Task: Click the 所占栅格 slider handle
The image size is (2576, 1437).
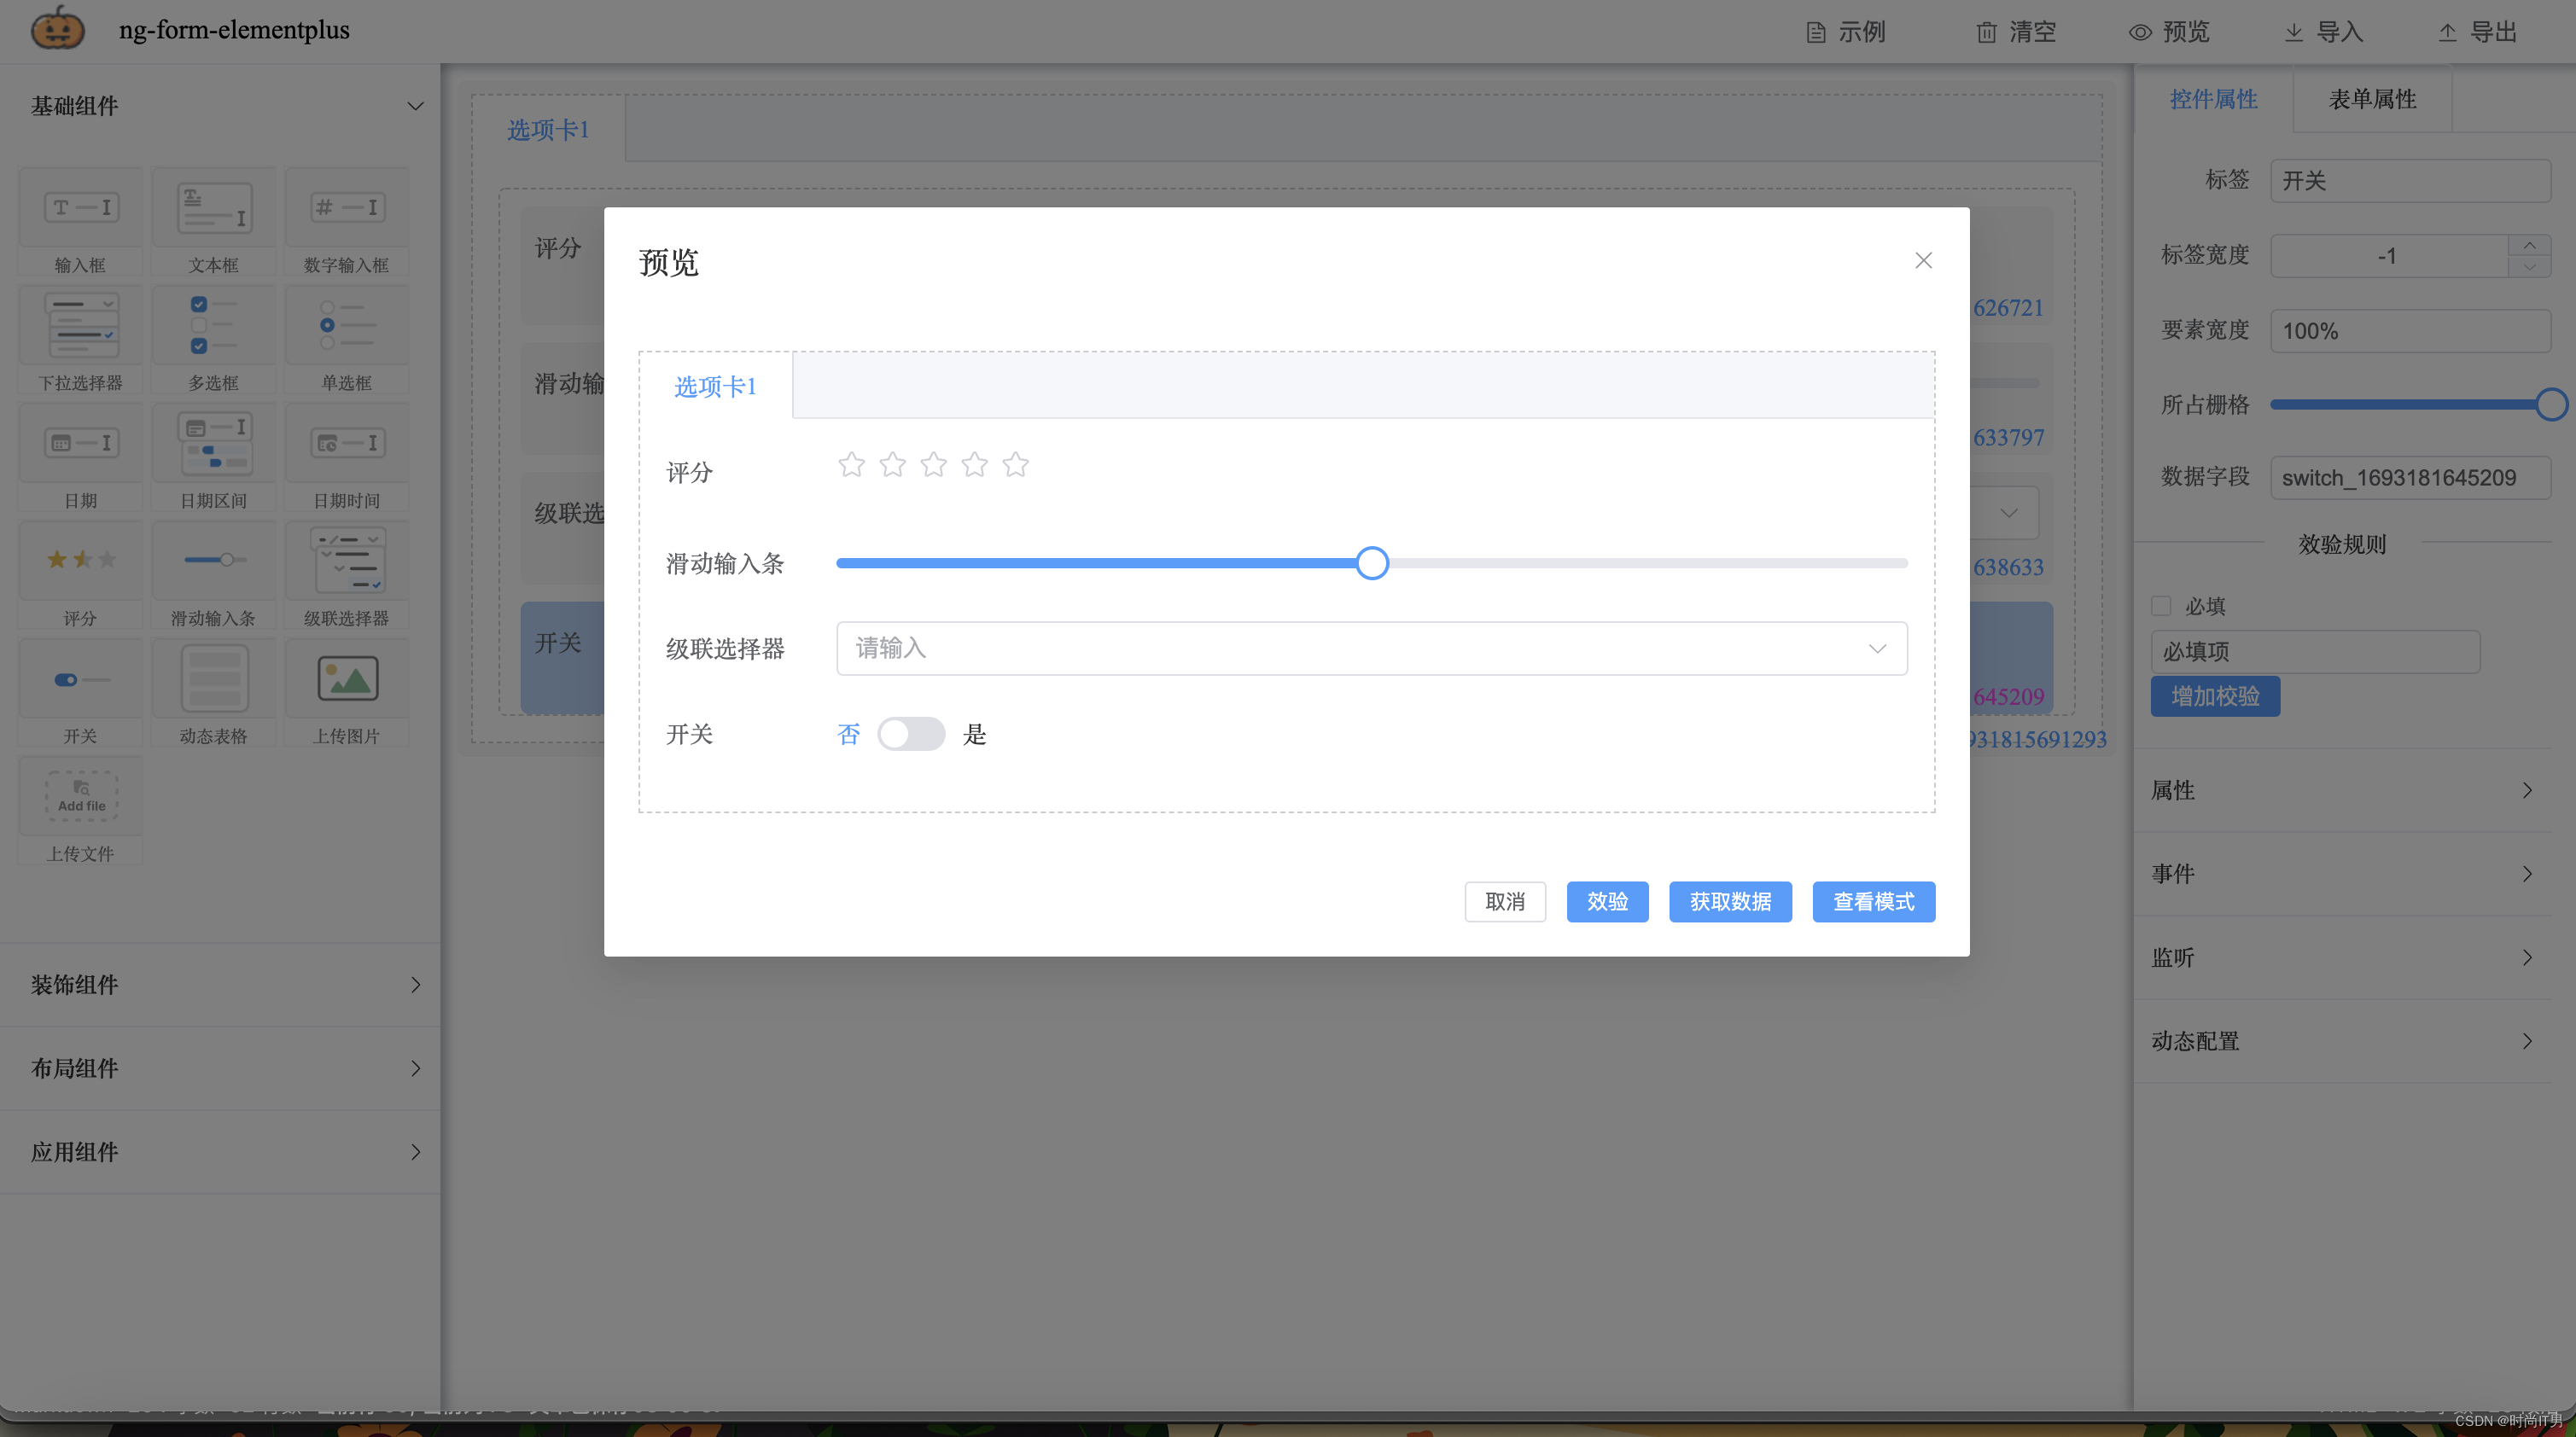Action: [2551, 405]
